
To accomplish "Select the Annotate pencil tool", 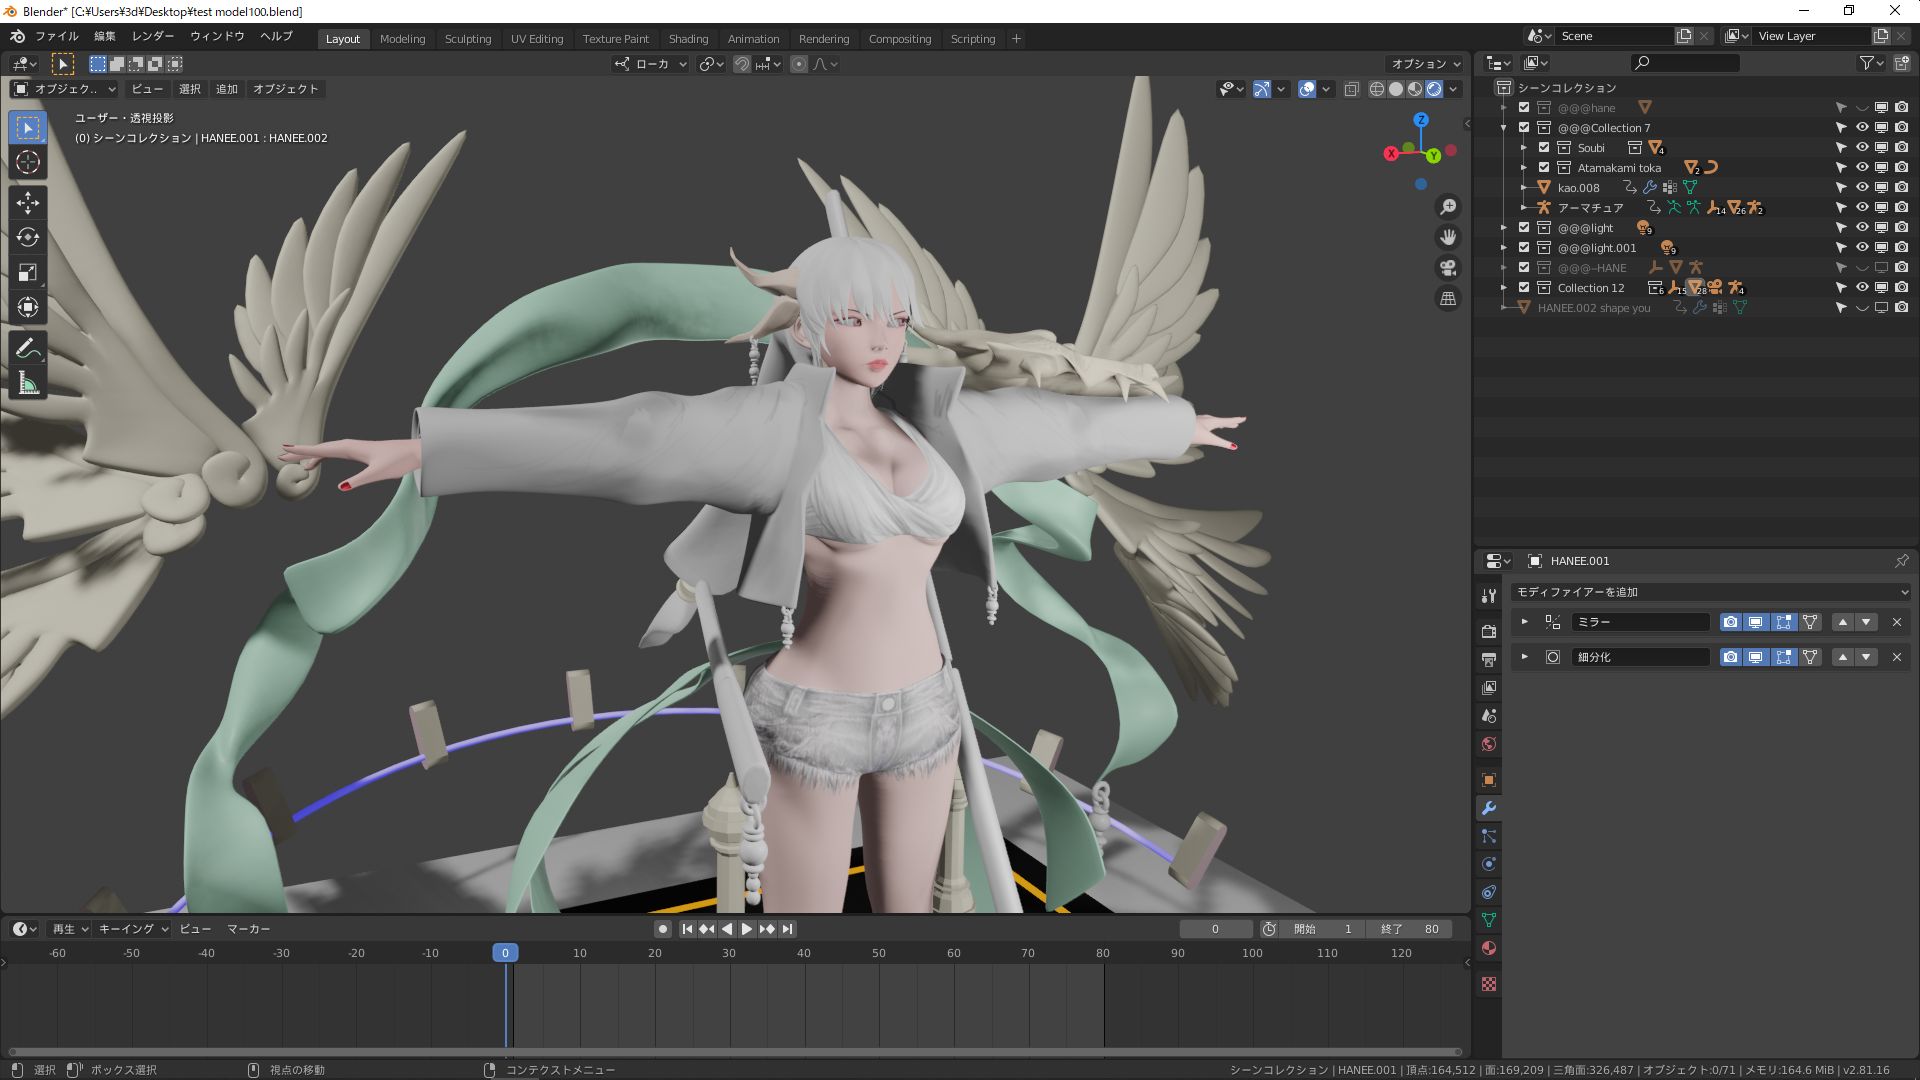I will 28,348.
